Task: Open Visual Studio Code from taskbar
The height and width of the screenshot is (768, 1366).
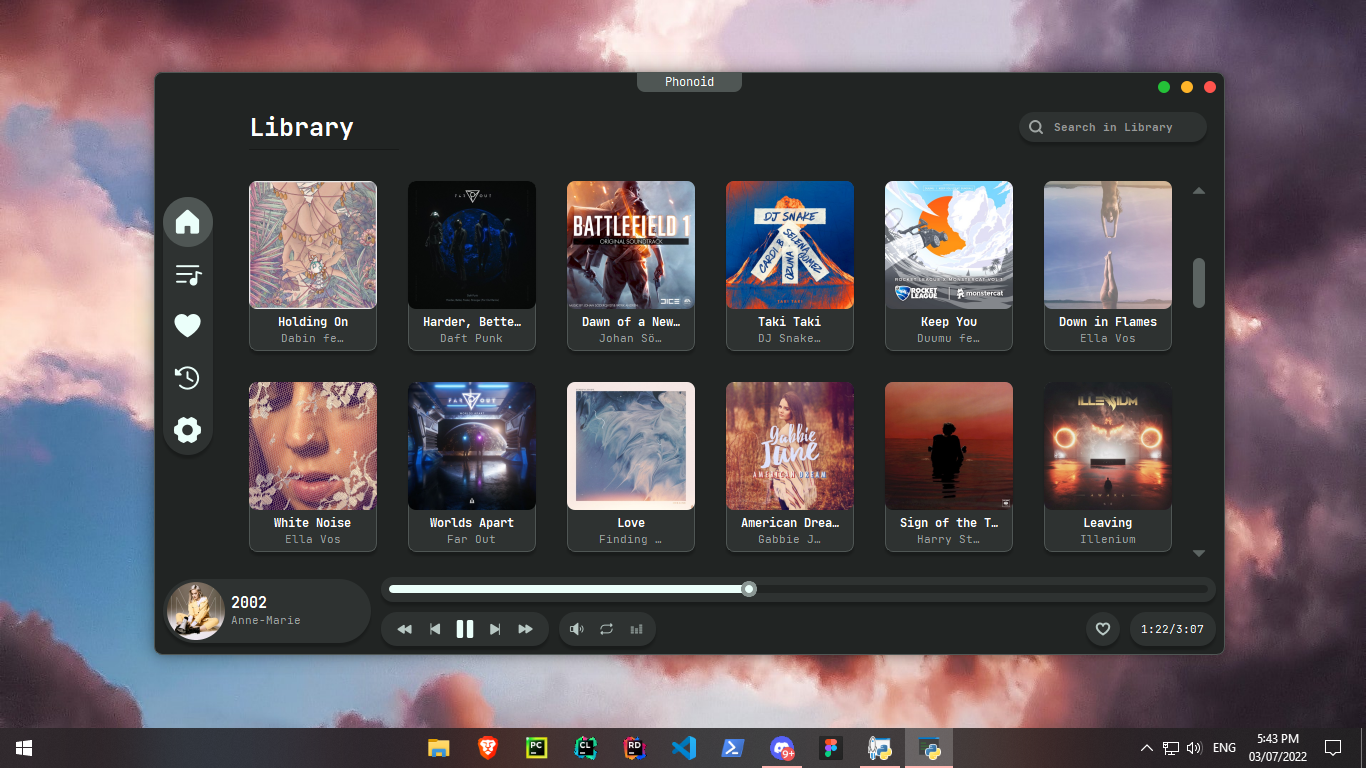Action: (683, 748)
